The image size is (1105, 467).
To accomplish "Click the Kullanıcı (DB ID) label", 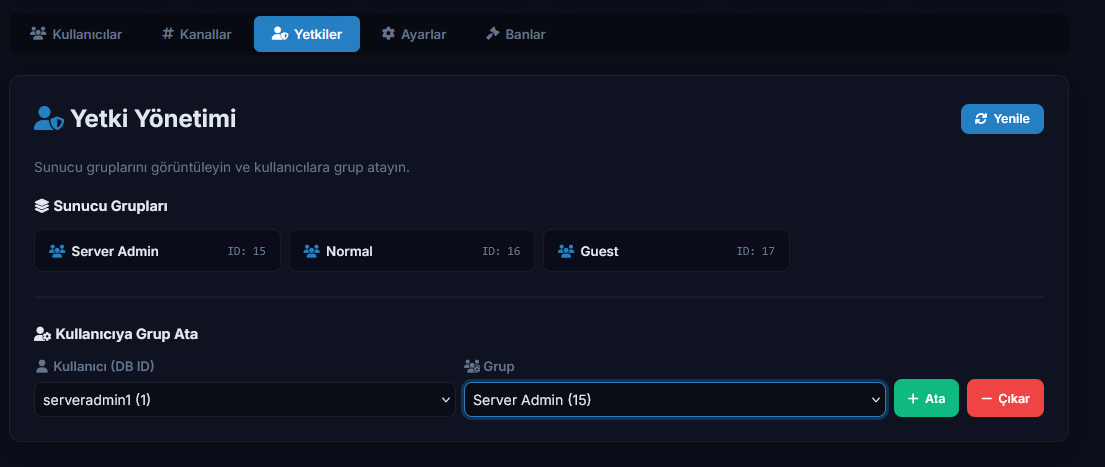I will [104, 366].
